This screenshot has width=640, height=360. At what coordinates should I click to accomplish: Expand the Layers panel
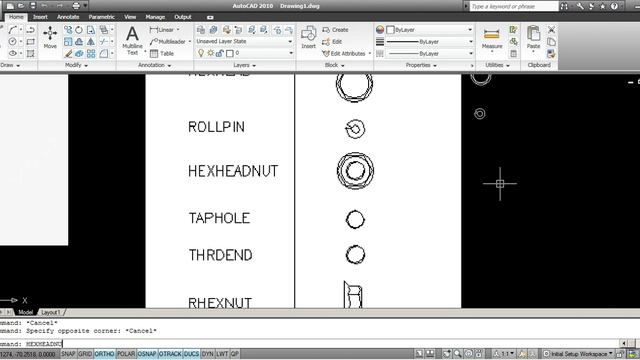(244, 65)
